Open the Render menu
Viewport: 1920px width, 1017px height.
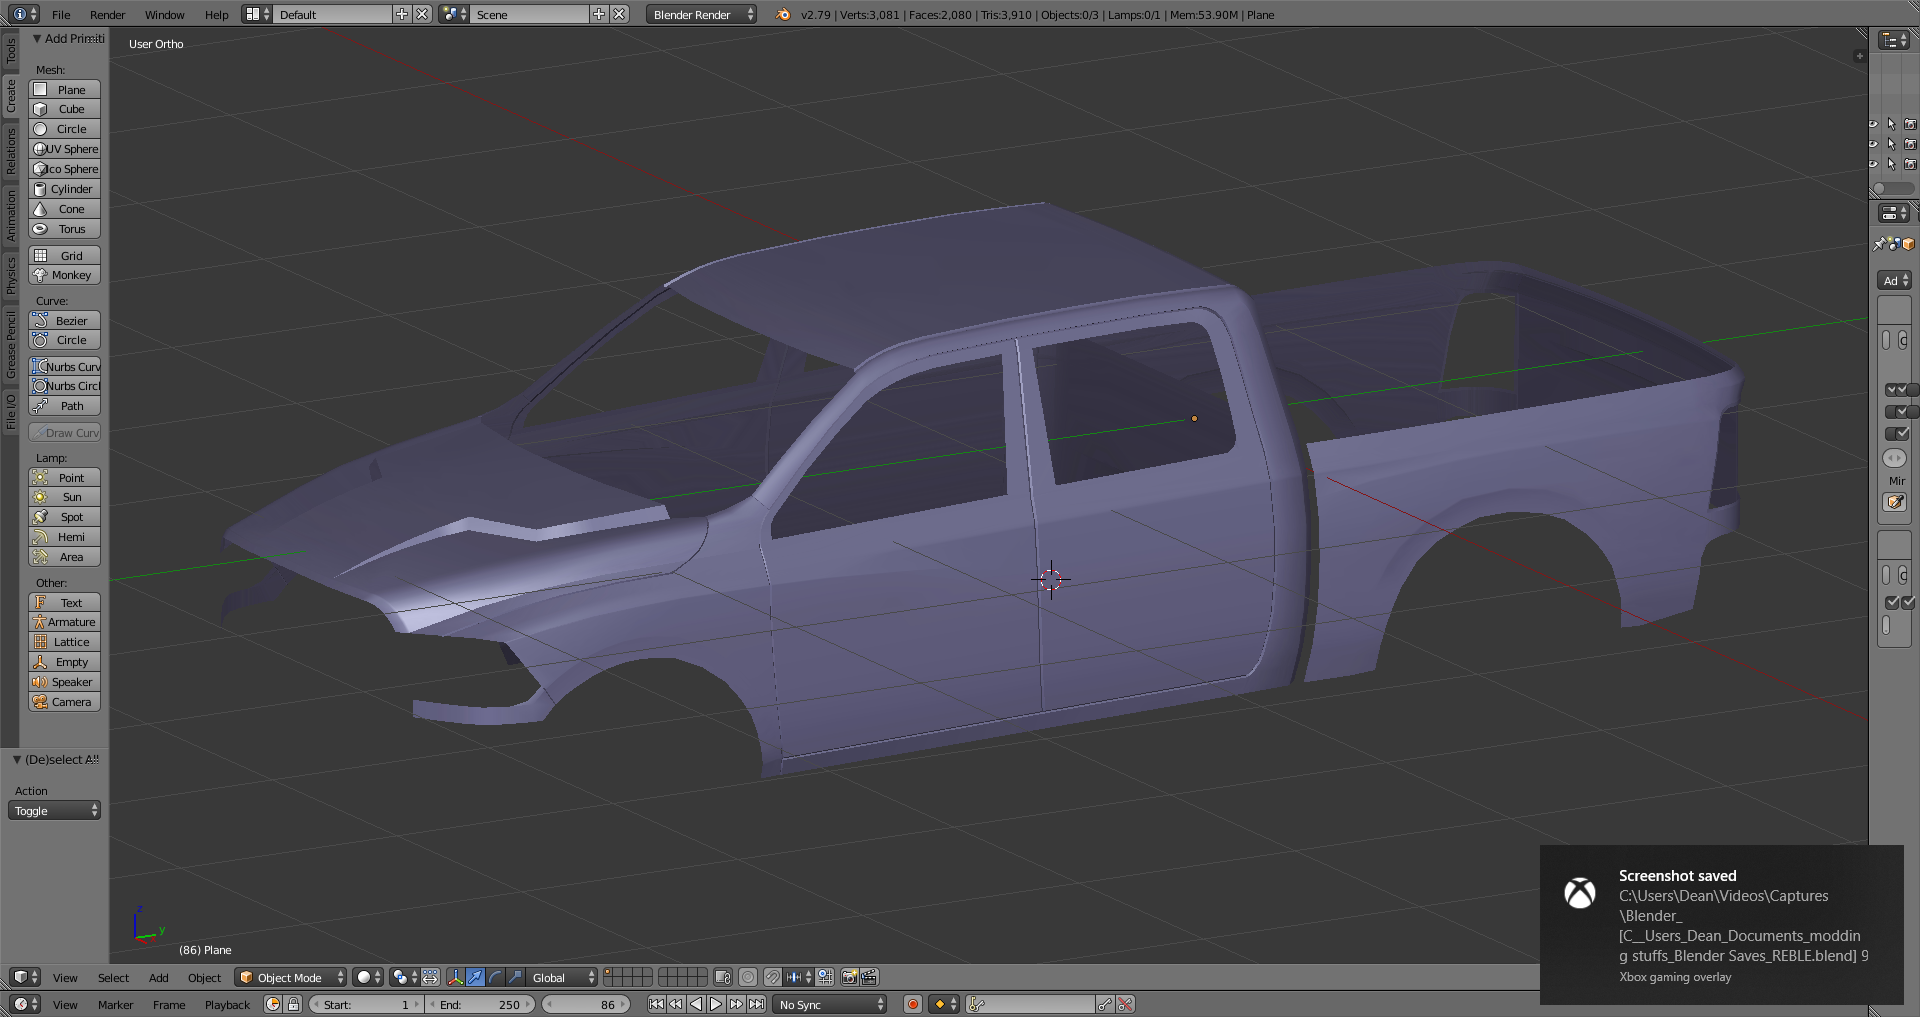(107, 15)
